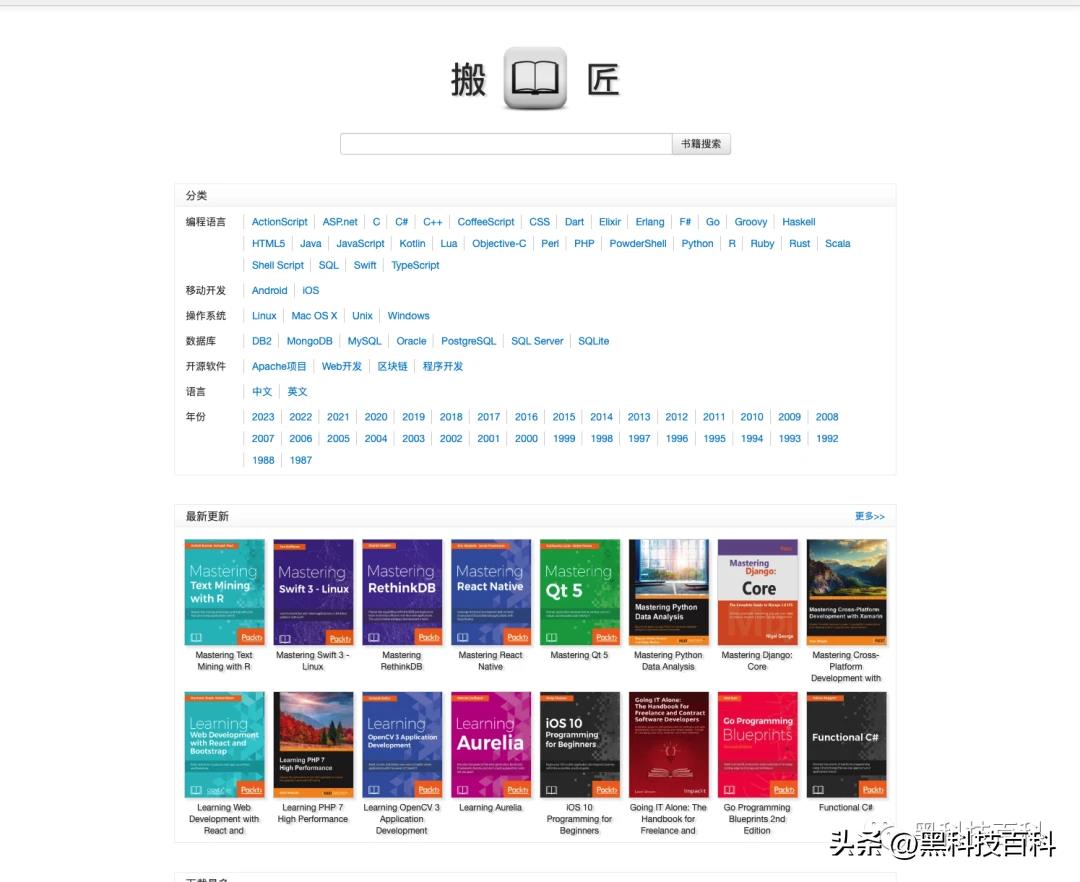Open Mastering Qt 5 book cover
Image resolution: width=1080 pixels, height=882 pixels.
580,592
